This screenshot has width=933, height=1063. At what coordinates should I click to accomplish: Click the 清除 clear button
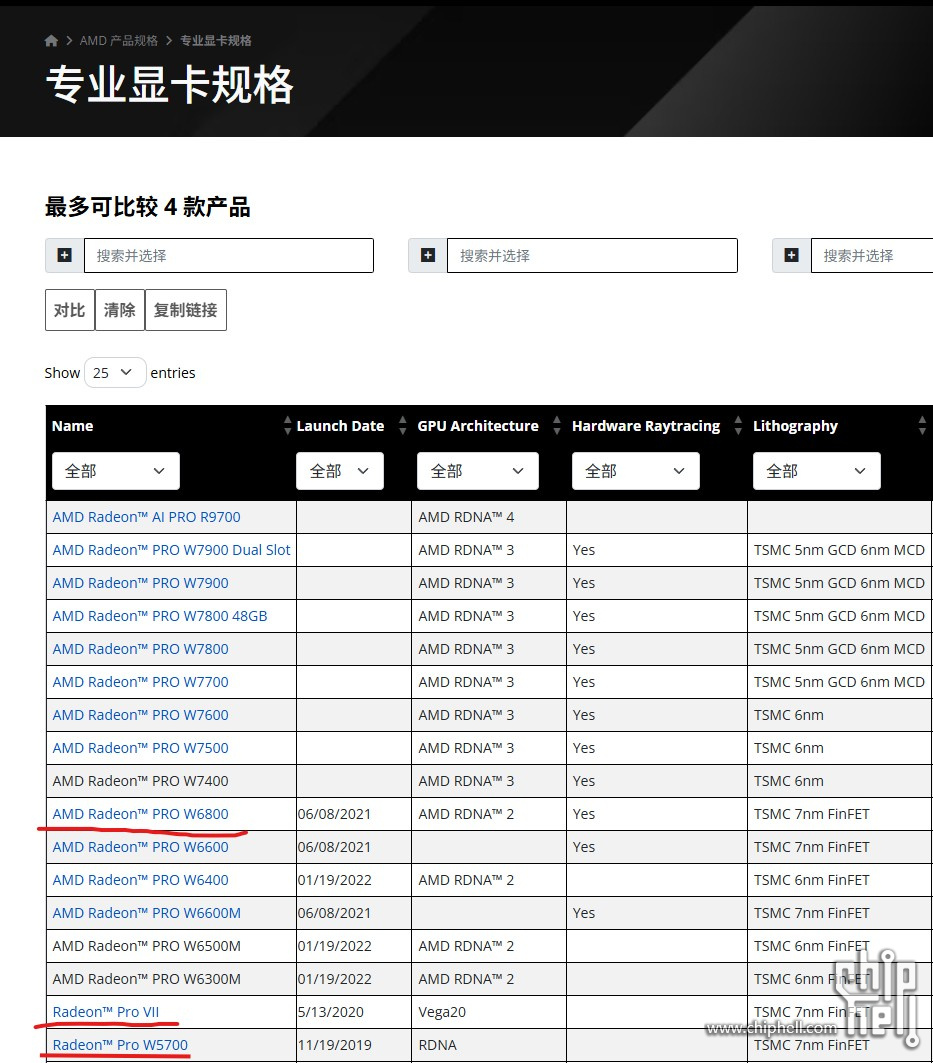[x=120, y=310]
